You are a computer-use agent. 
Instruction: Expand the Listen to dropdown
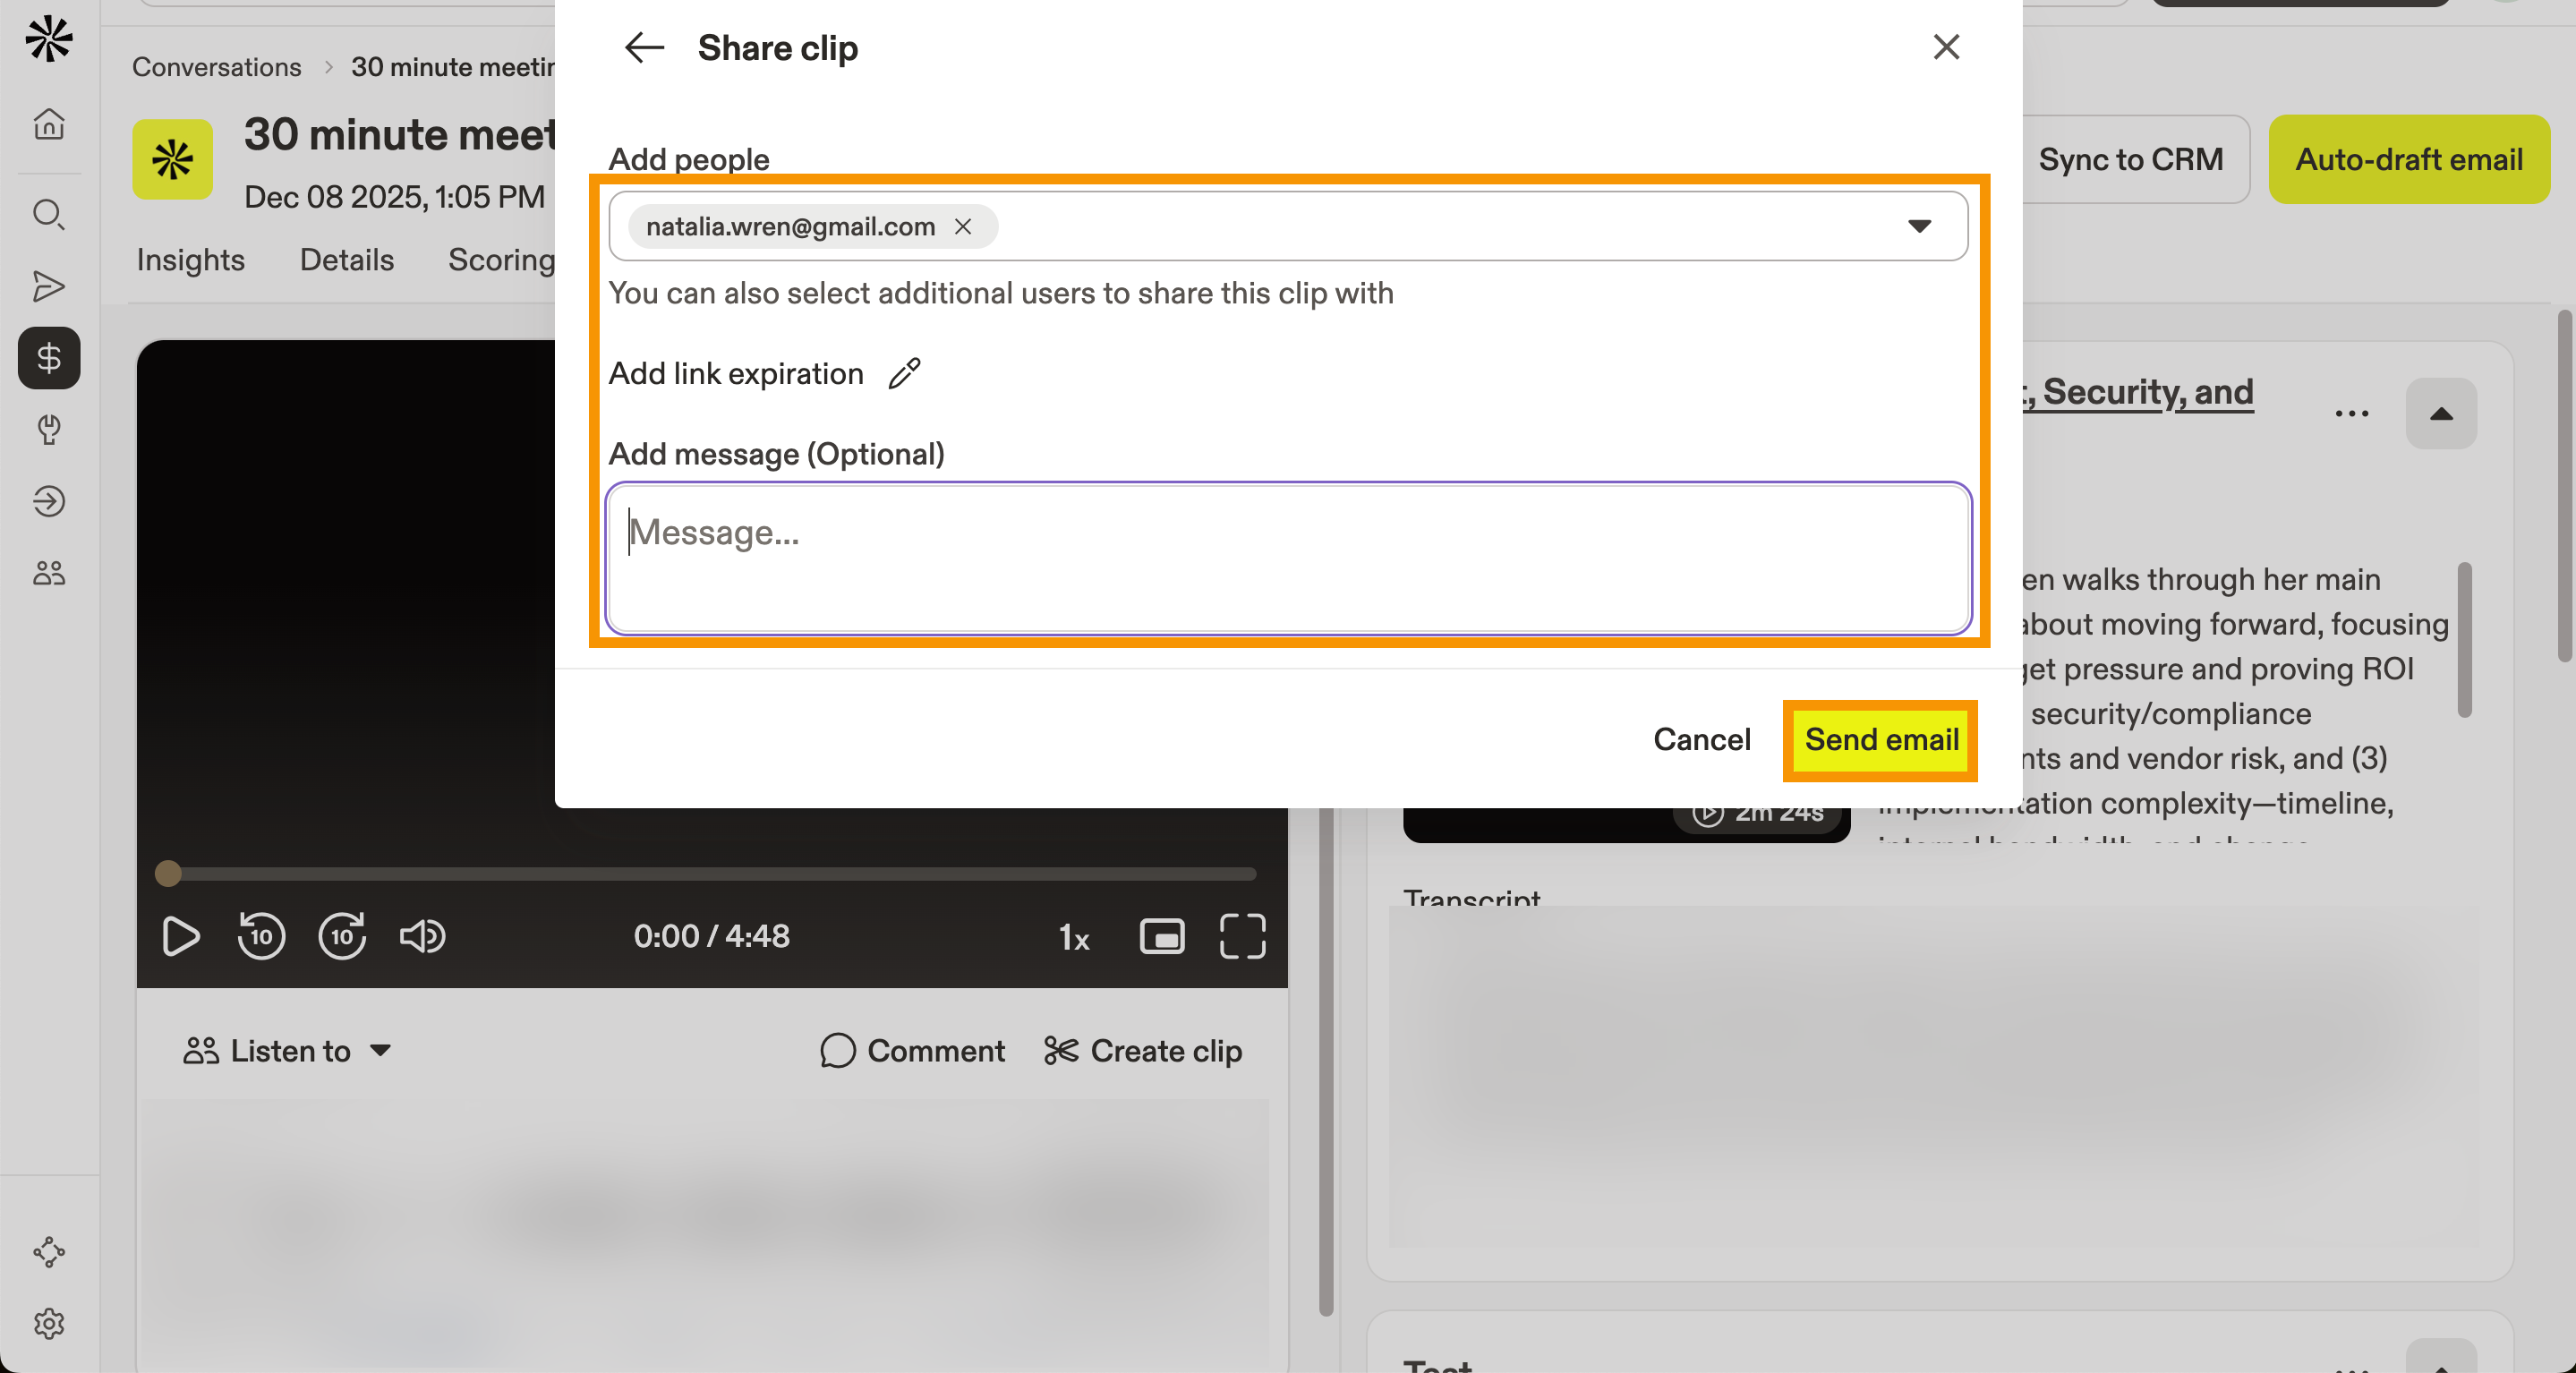(382, 1051)
